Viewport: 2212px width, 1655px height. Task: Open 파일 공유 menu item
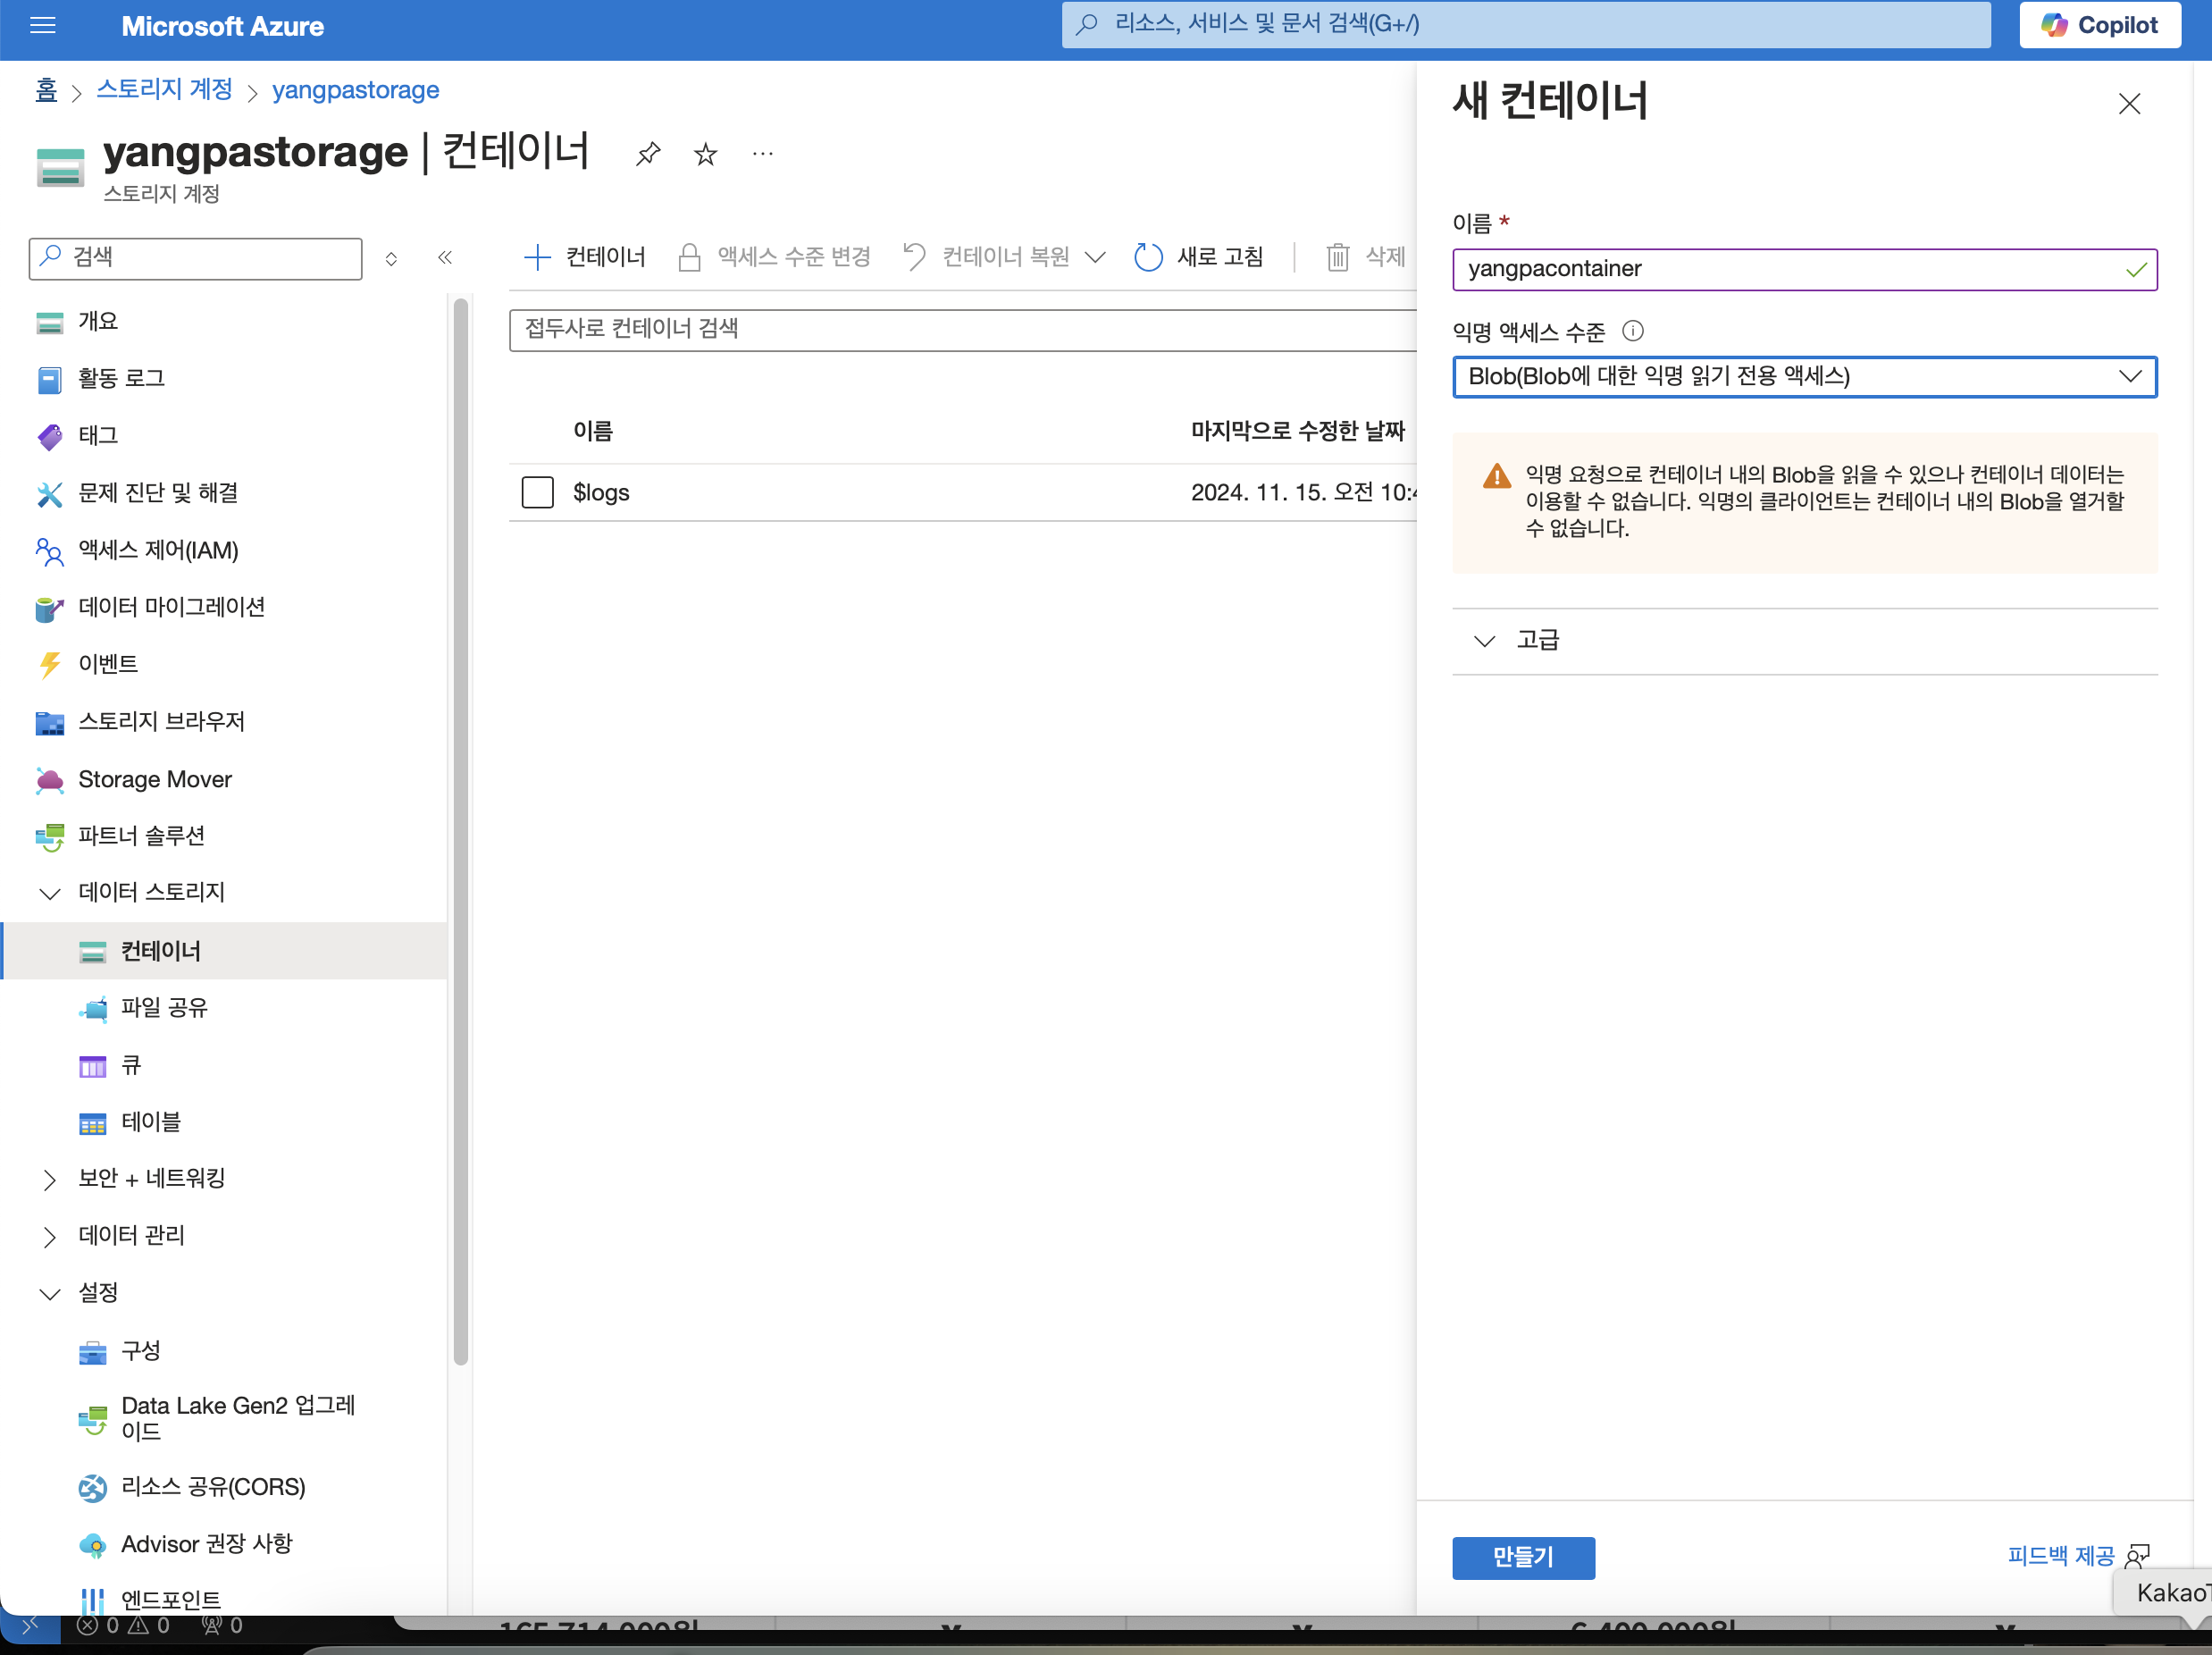164,1008
